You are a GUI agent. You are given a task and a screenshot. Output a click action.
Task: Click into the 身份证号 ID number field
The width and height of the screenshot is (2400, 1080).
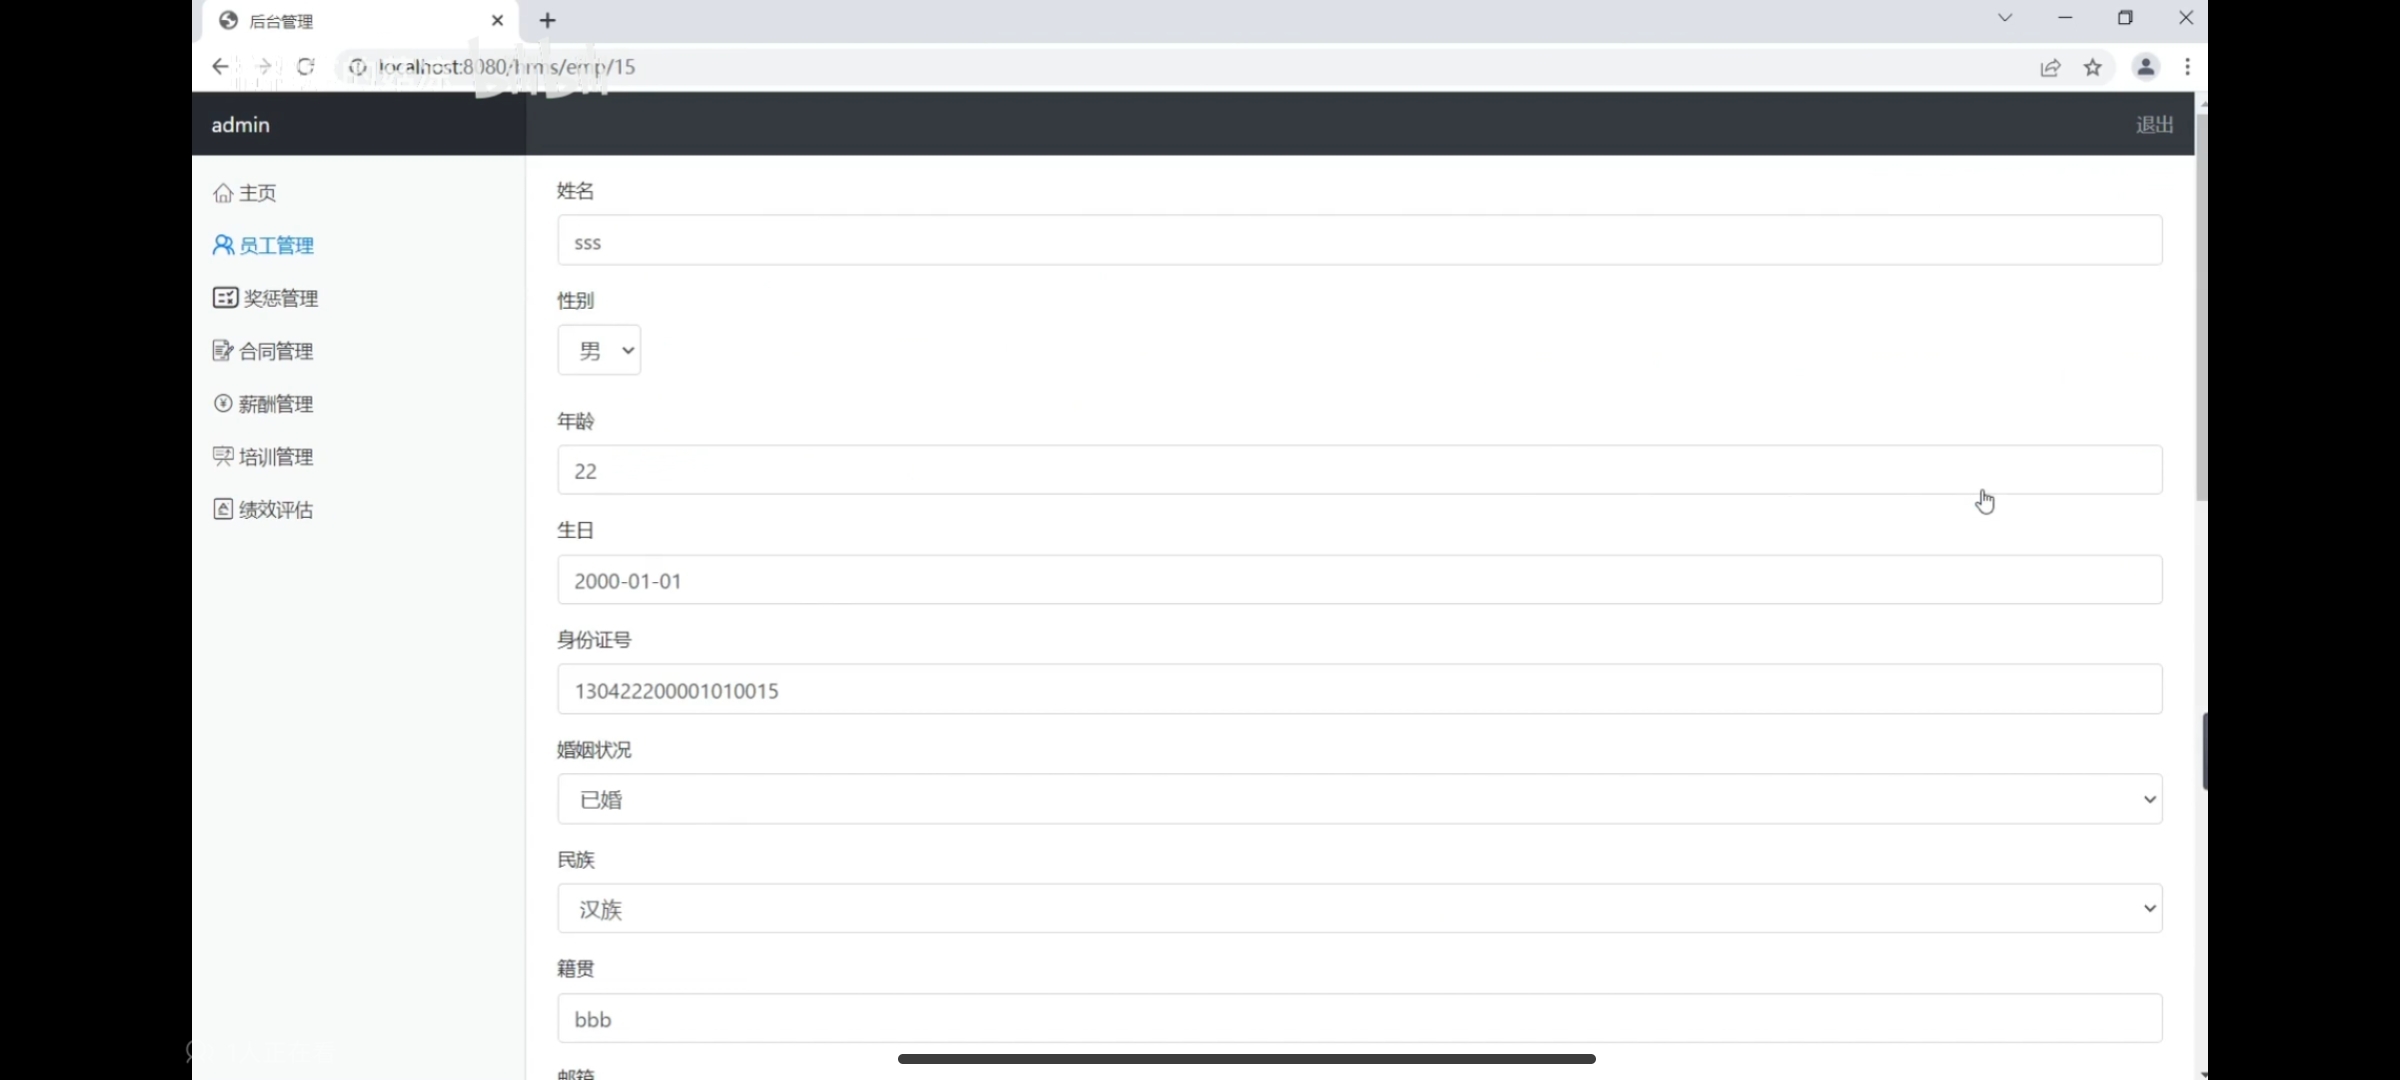click(x=1359, y=690)
